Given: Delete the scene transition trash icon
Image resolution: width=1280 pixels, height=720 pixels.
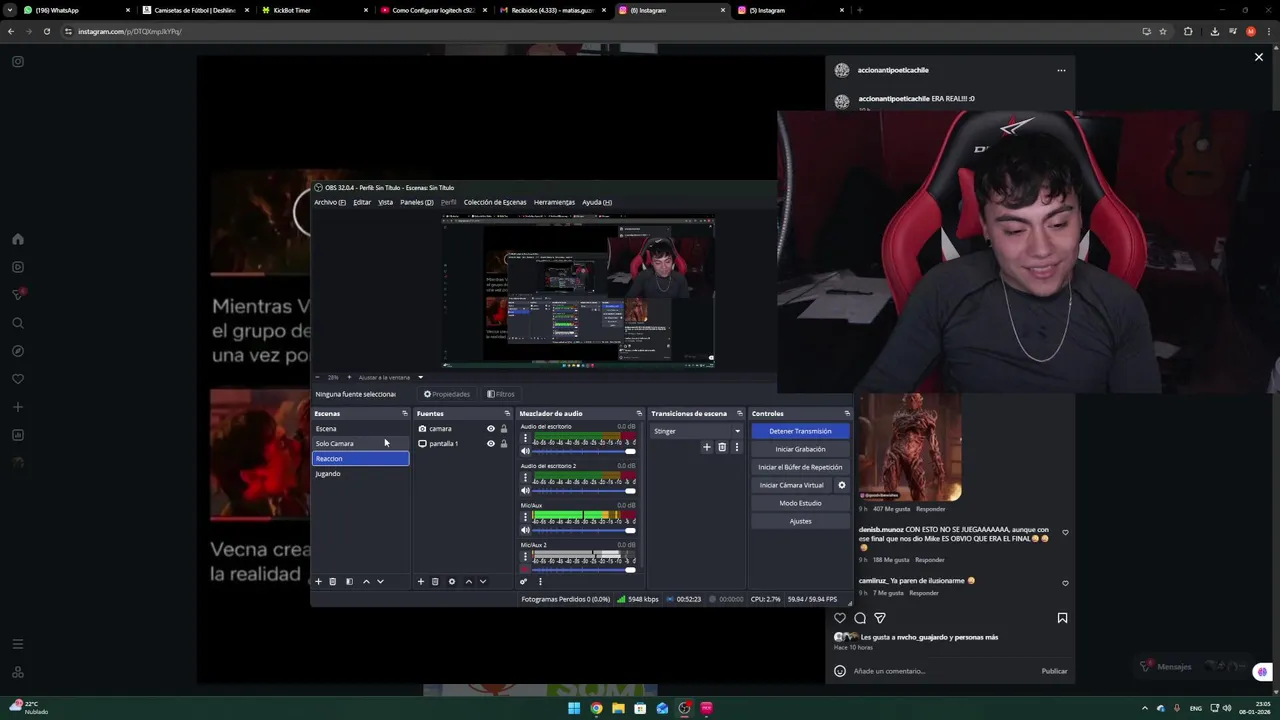Looking at the screenshot, I should 722,447.
